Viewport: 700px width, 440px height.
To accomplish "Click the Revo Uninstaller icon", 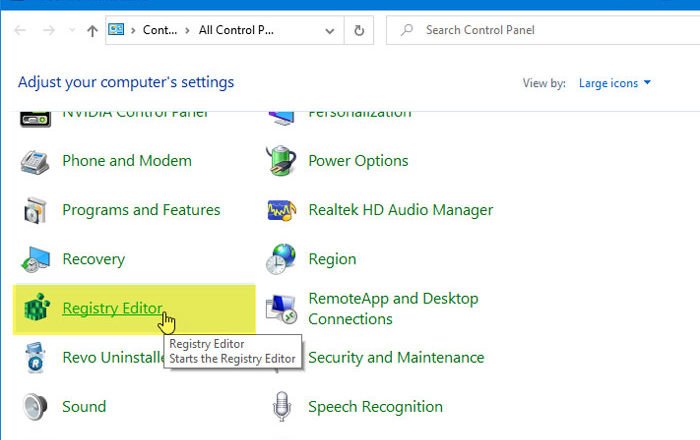I will coord(35,357).
